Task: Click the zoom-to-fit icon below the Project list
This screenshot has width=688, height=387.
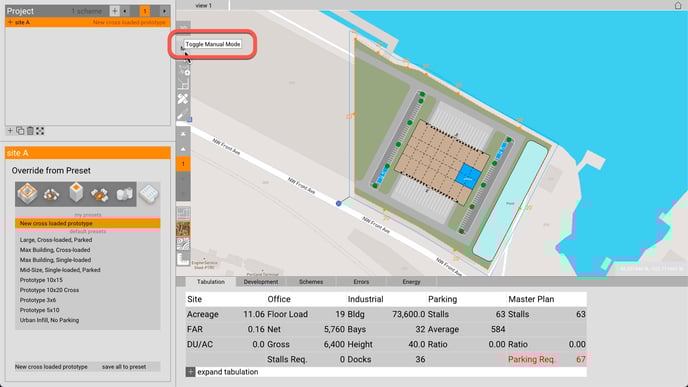Action: coord(40,131)
